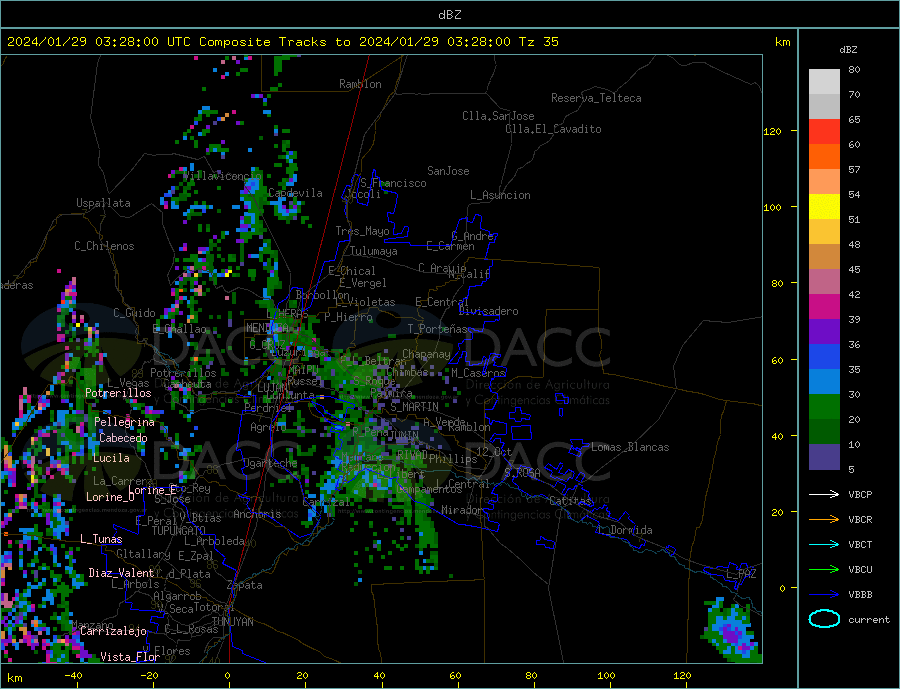Click the Pellegrina map label

tap(125, 422)
